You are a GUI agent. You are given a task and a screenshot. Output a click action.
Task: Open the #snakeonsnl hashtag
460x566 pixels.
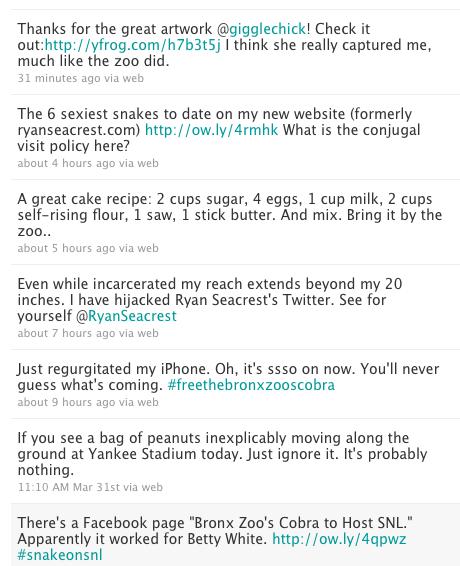[60, 555]
